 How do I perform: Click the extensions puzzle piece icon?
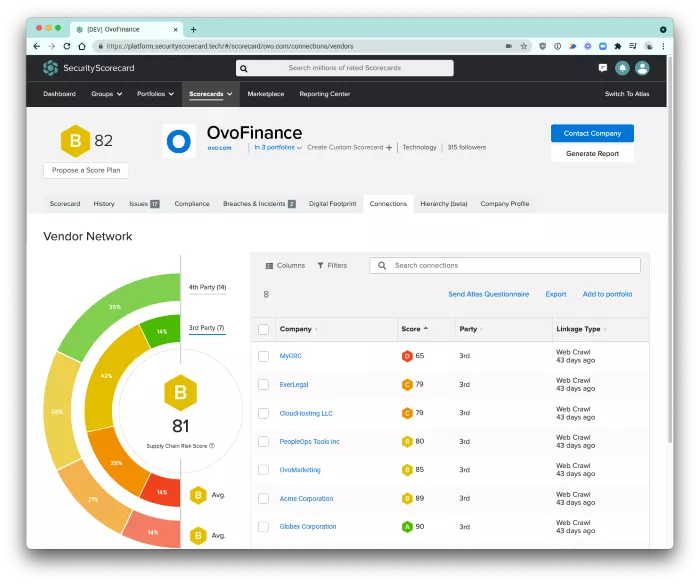(618, 46)
